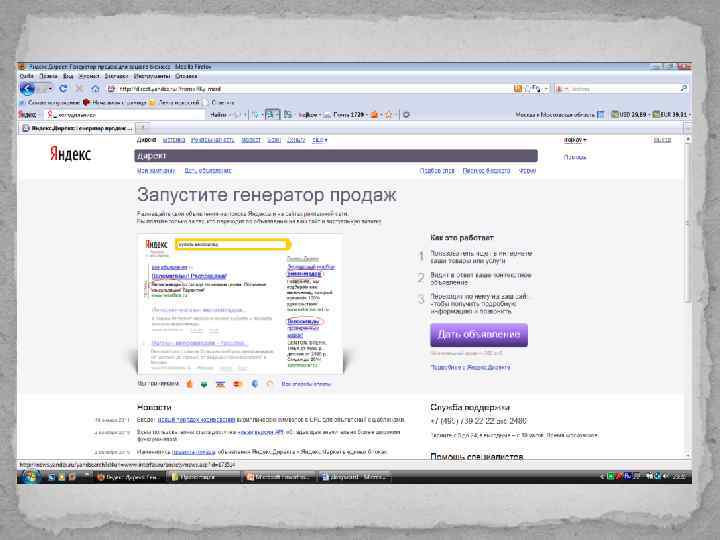Click the Выход link at top right
The image size is (720, 540).
pos(662,140)
